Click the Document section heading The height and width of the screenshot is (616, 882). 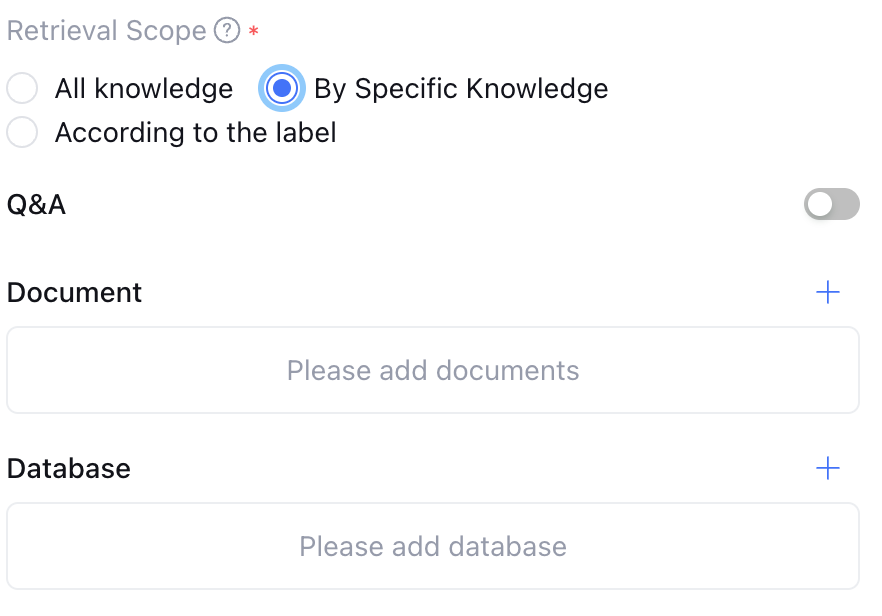(75, 293)
